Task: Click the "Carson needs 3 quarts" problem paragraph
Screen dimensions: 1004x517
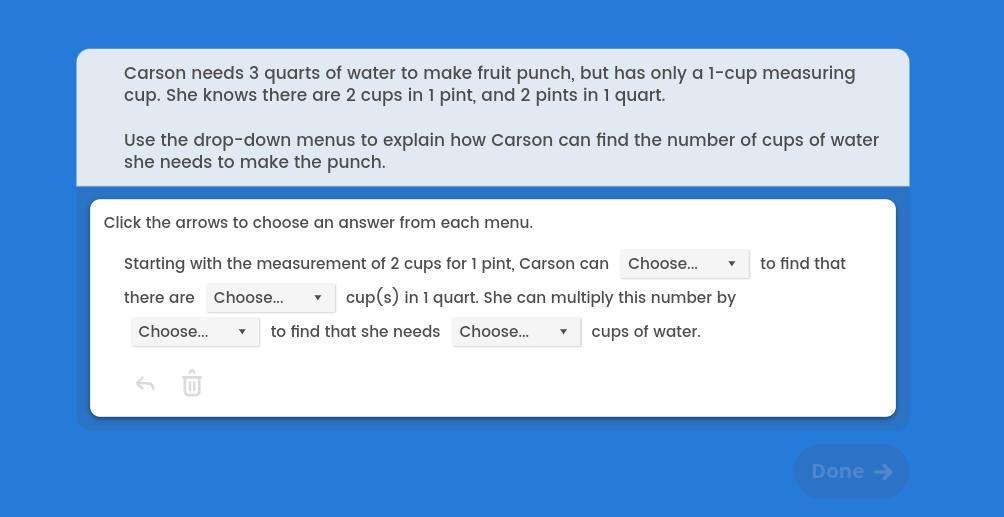Action: tap(489, 84)
